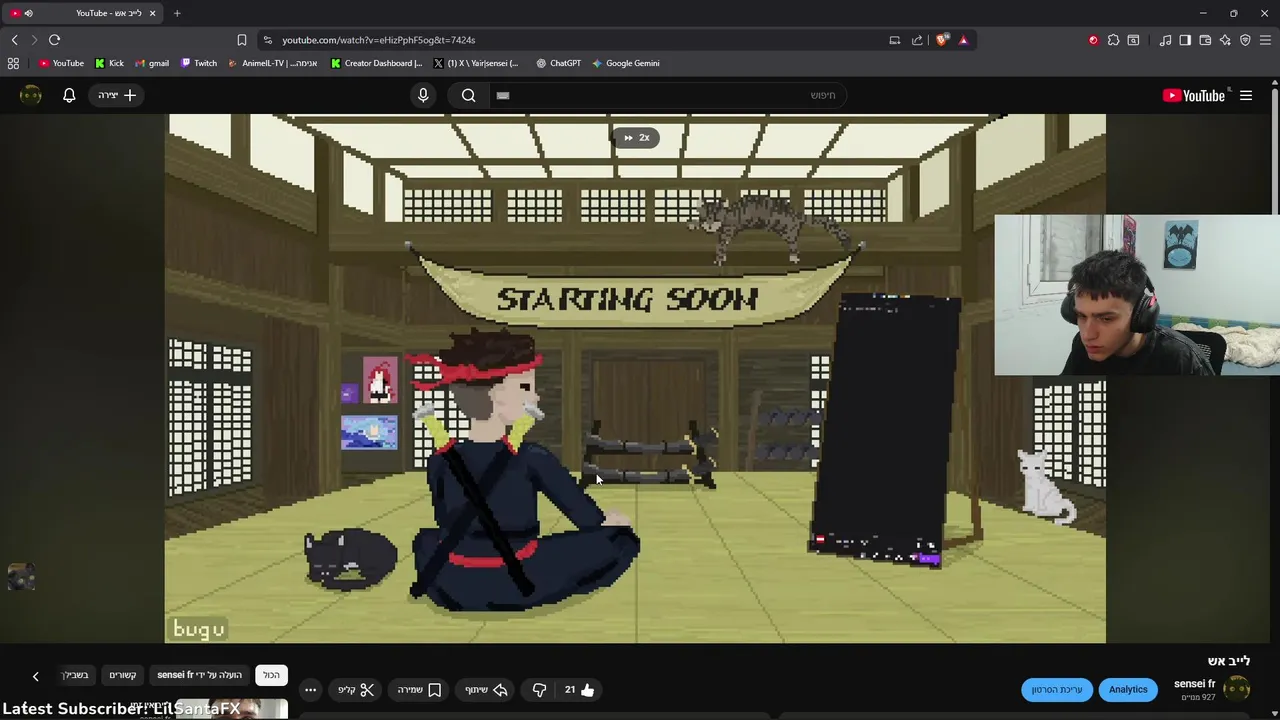The width and height of the screenshot is (1280, 720).
Task: Click the 'קליפ' clip button
Action: click(356, 690)
